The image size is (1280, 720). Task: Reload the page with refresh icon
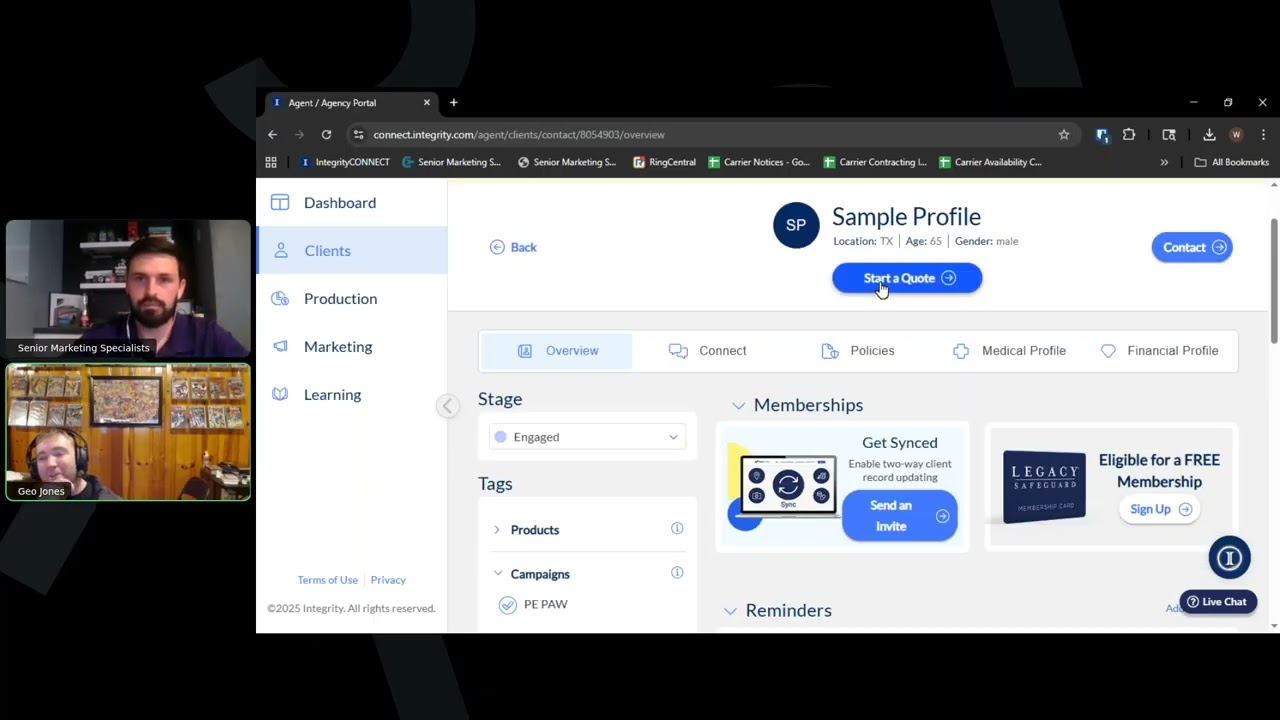(326, 135)
